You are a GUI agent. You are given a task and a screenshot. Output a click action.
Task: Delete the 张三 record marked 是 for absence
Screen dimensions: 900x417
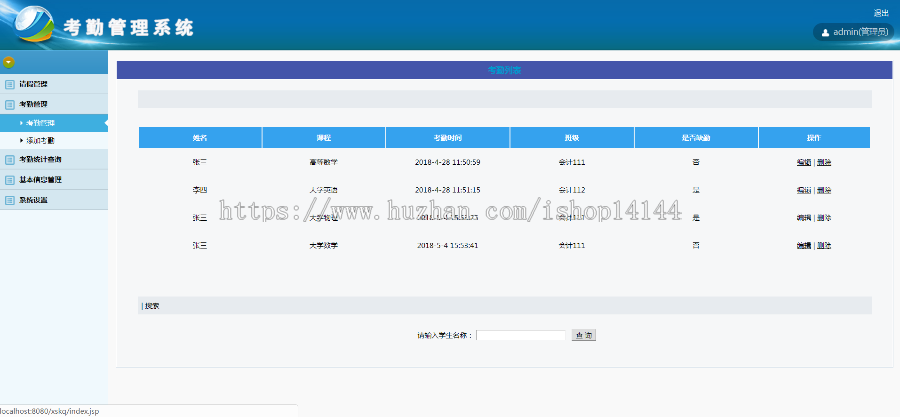pos(824,218)
